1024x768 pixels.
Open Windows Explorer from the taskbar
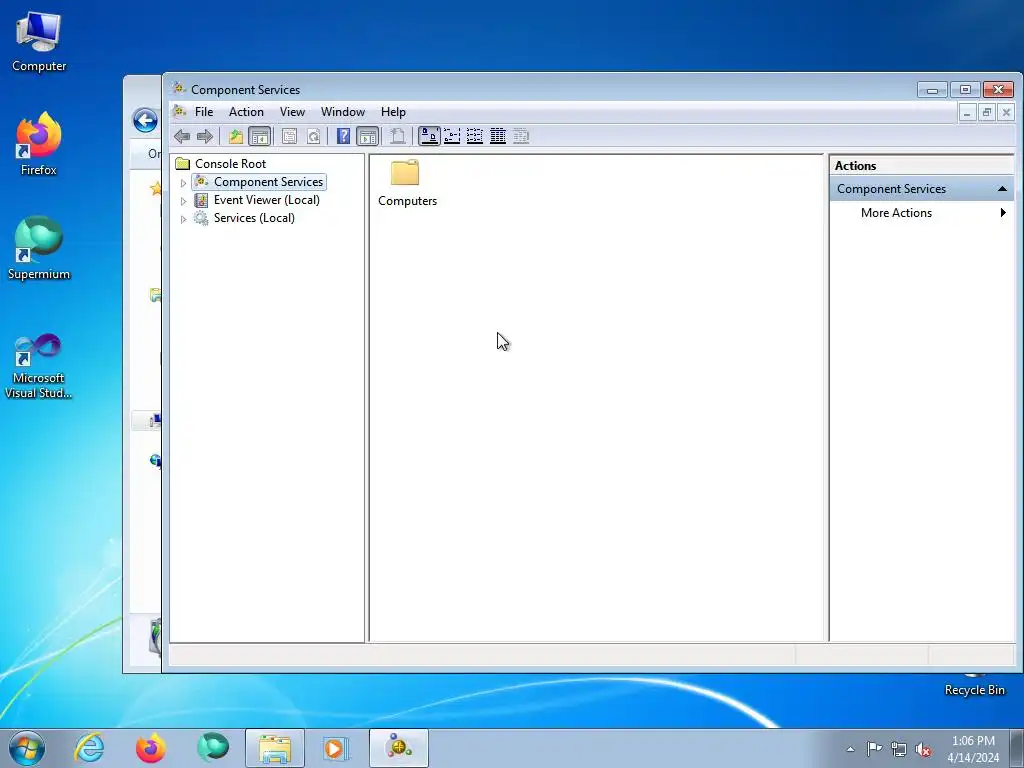(275, 748)
